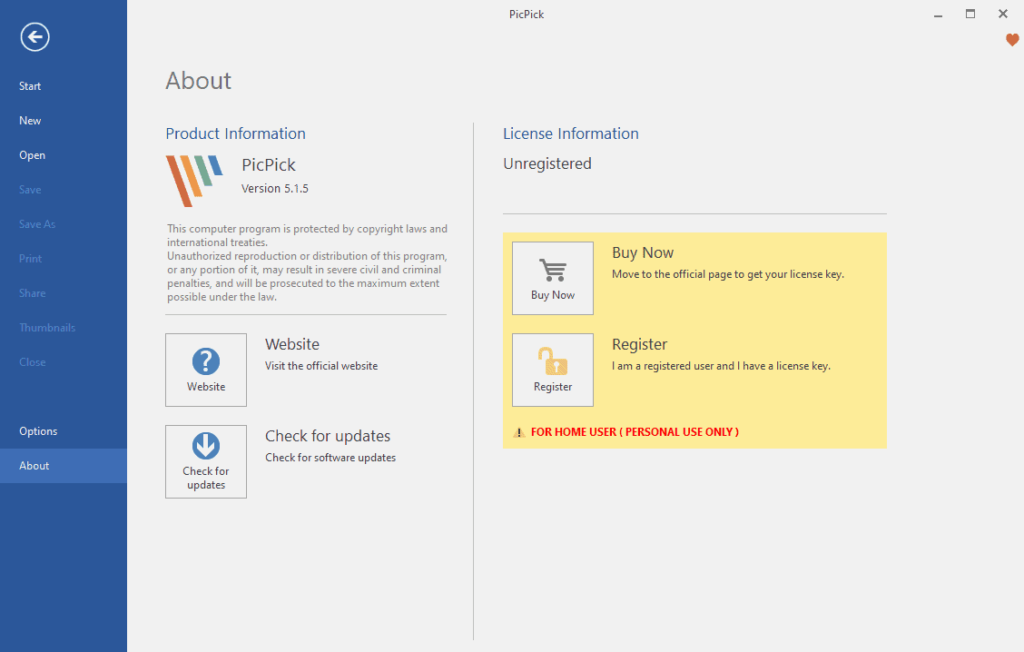Click the Check for updates download button
The width and height of the screenshot is (1024, 652).
(206, 462)
